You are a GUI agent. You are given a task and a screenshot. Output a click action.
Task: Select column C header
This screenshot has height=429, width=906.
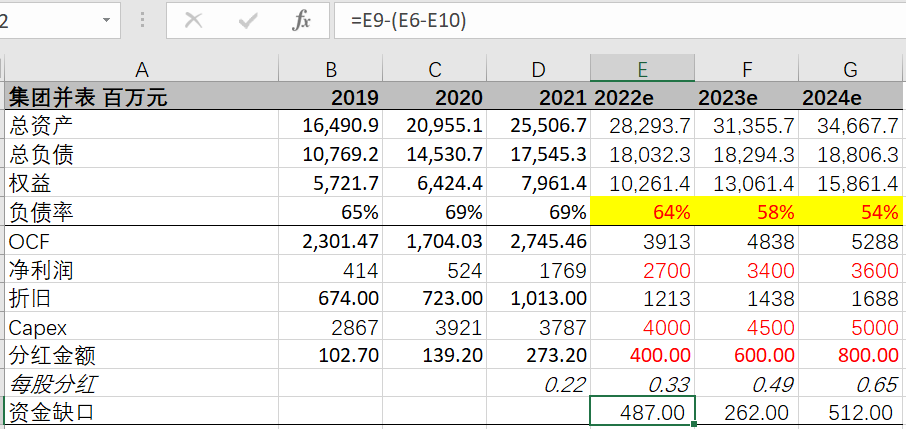(x=435, y=69)
